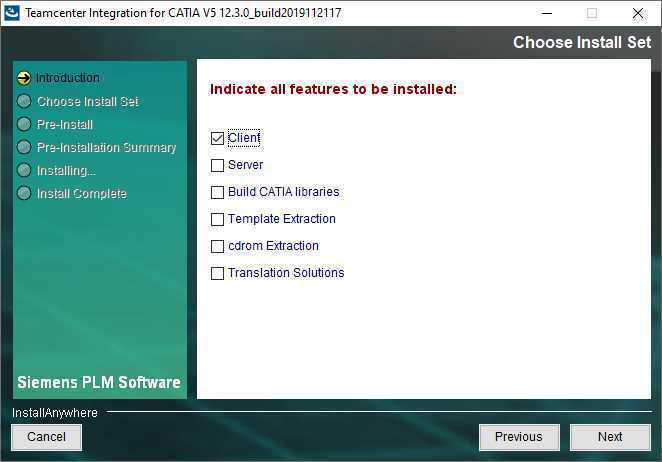
Task: Click the bullet icon beside Installing...
Action: click(x=24, y=170)
